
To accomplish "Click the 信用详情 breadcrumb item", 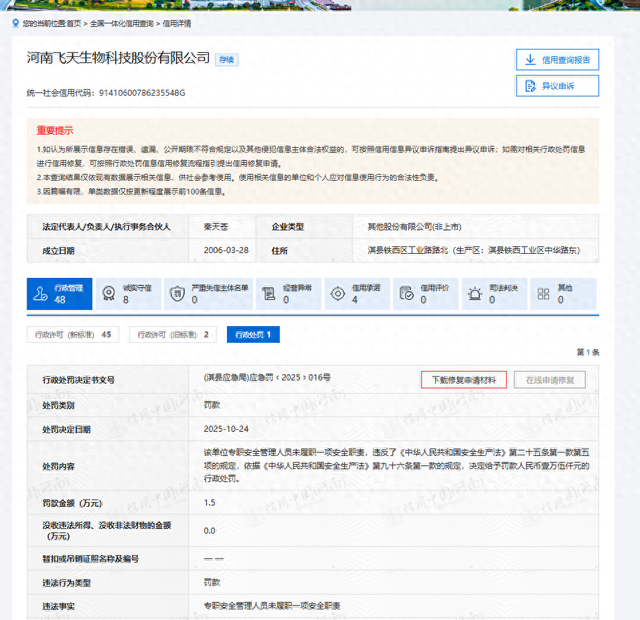I will point(177,24).
